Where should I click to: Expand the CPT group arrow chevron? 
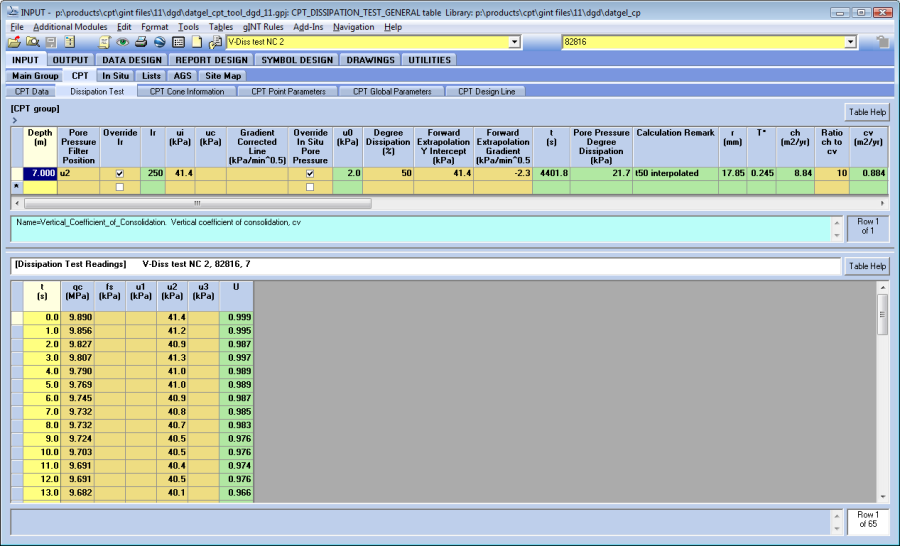pyautogui.click(x=15, y=120)
